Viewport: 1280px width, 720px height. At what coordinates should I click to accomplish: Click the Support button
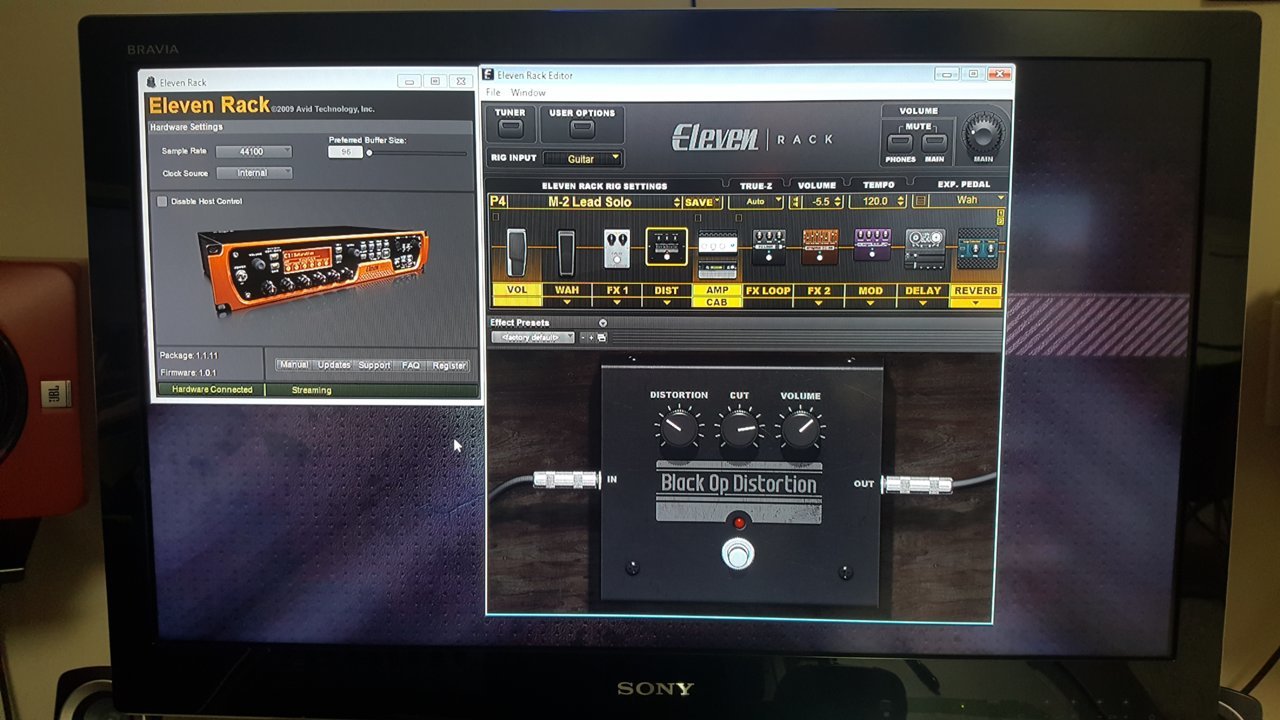point(374,365)
